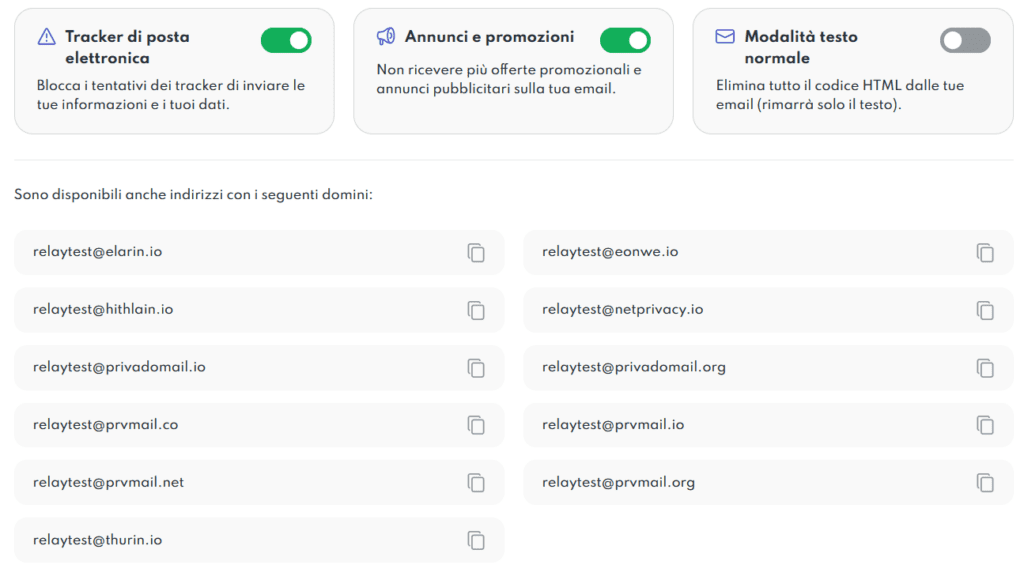Select the relaytest@prvmail.co text
This screenshot has width=1024, height=576.
click(105, 424)
